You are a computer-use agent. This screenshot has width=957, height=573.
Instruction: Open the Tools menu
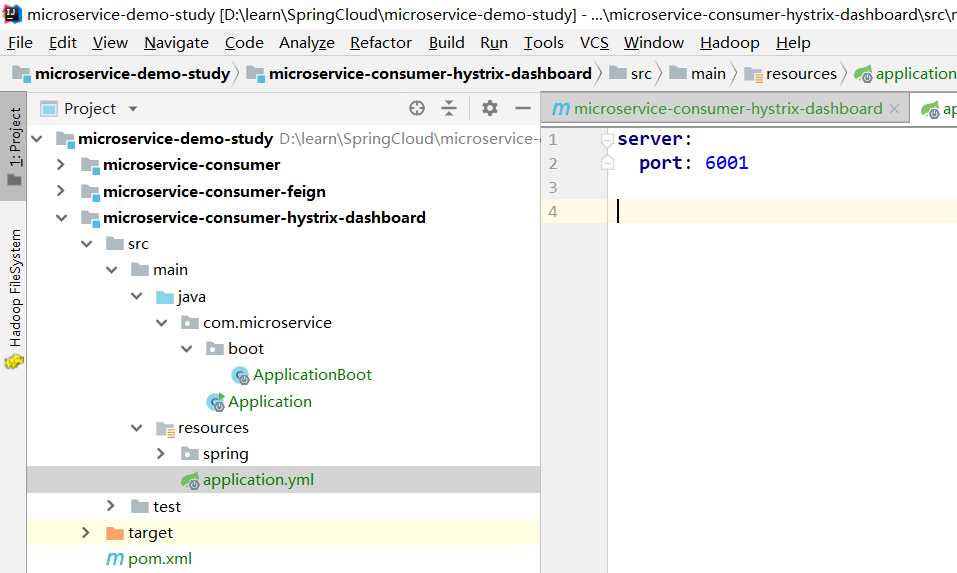(x=544, y=43)
